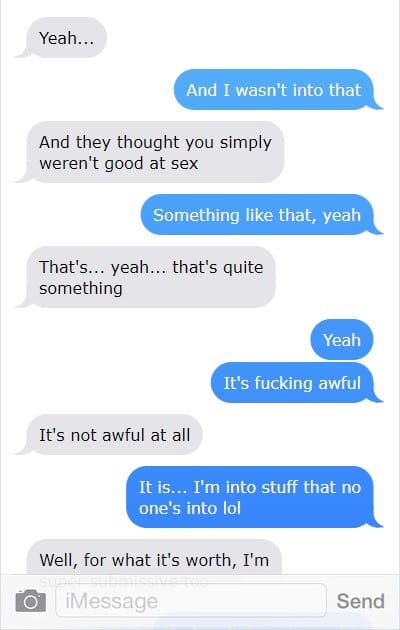Image resolution: width=400 pixels, height=630 pixels.
Task: Tap the 'Something like that, yeah' bubble
Action: pos(260,215)
